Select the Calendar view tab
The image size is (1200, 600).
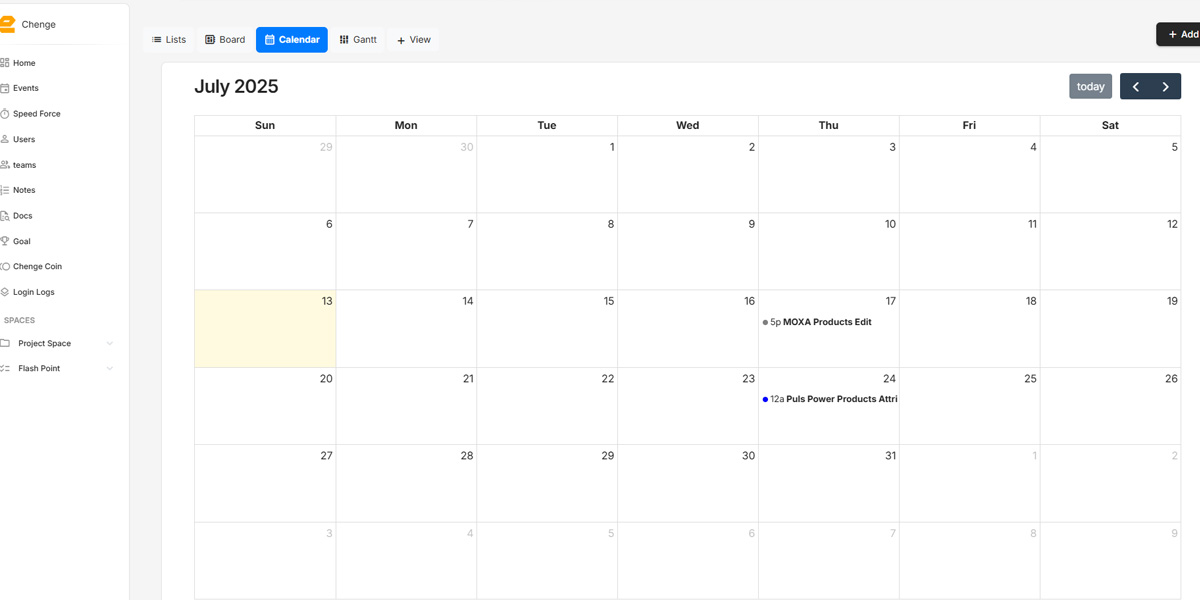coord(292,40)
